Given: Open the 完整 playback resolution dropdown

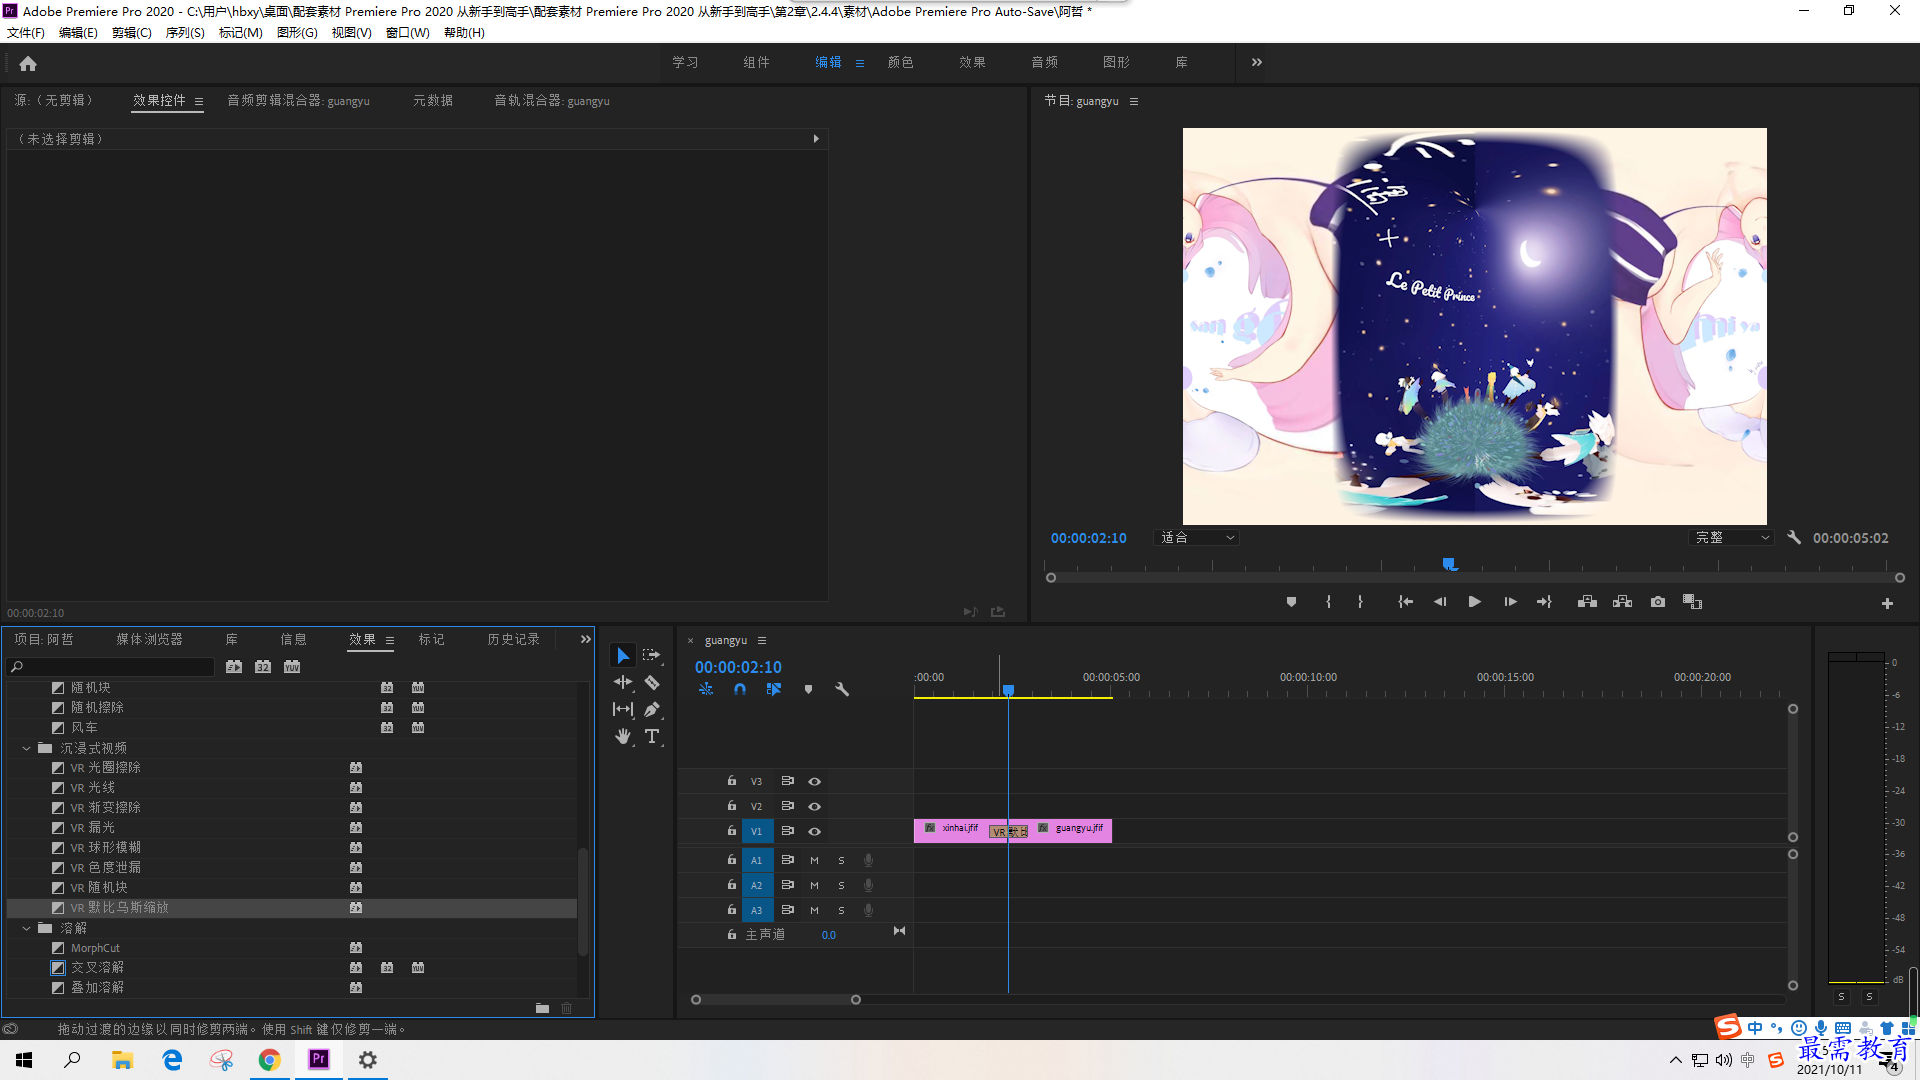Looking at the screenshot, I should point(1732,537).
